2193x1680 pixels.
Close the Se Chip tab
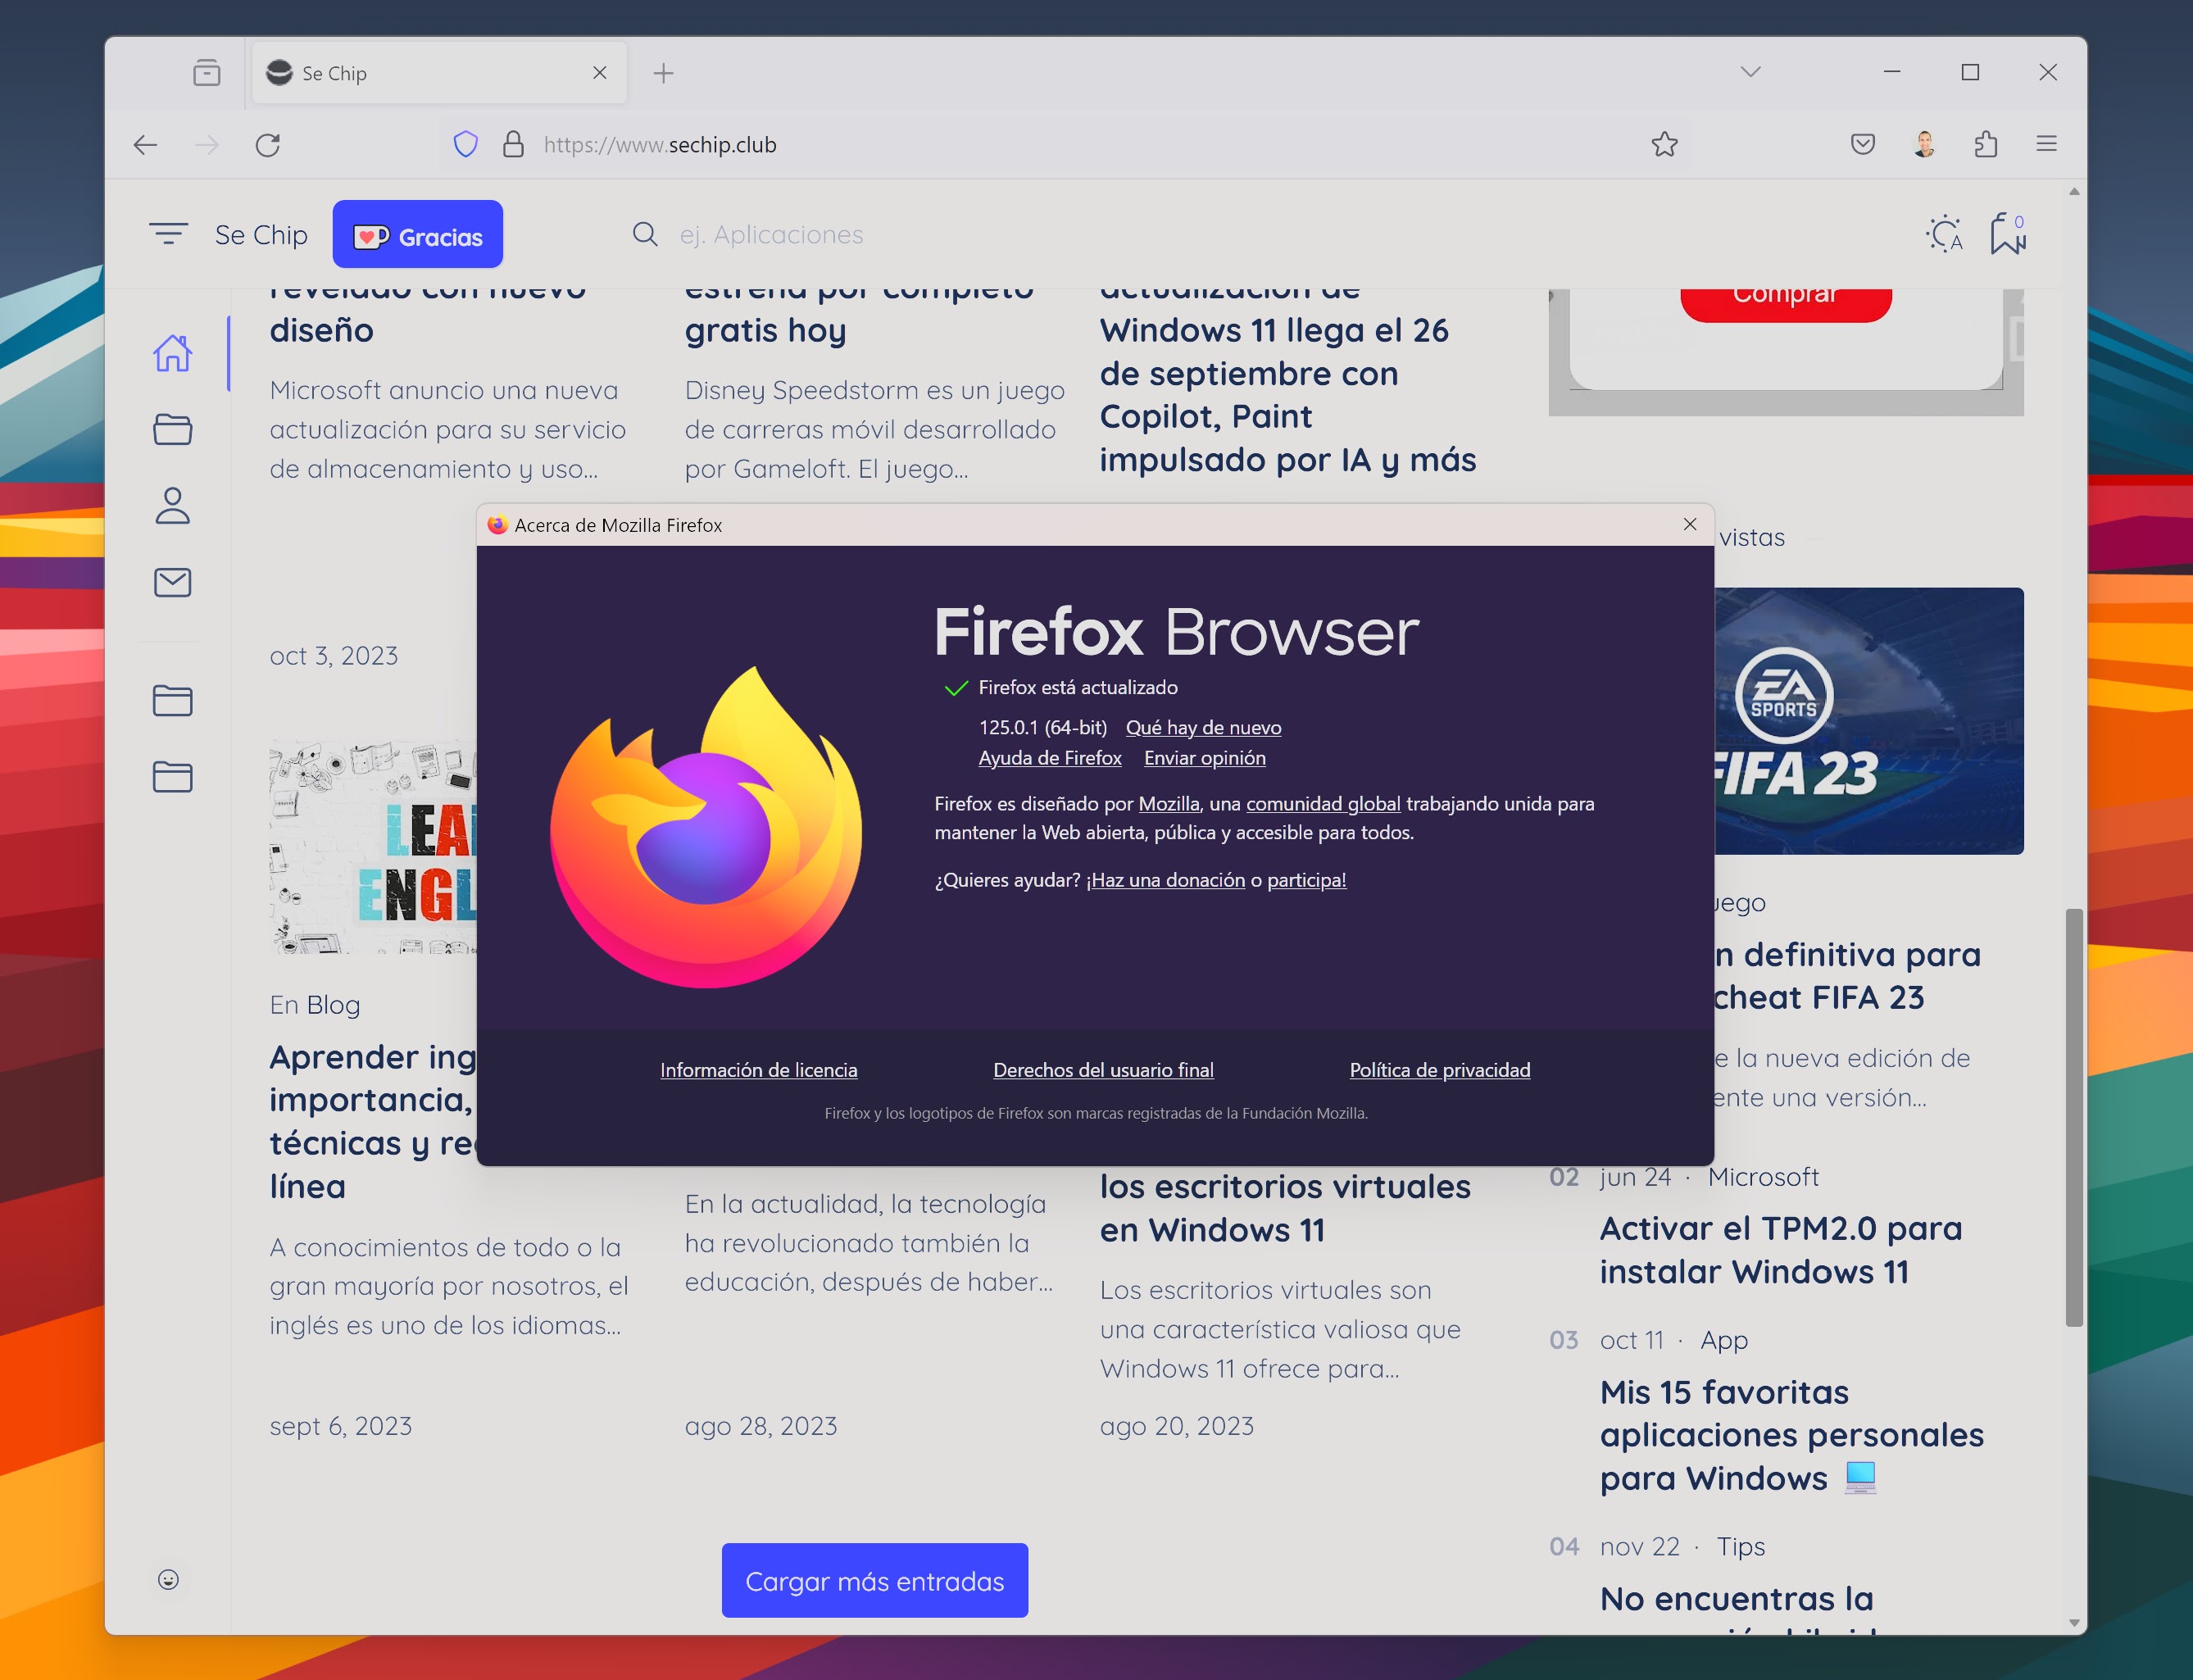pyautogui.click(x=600, y=73)
